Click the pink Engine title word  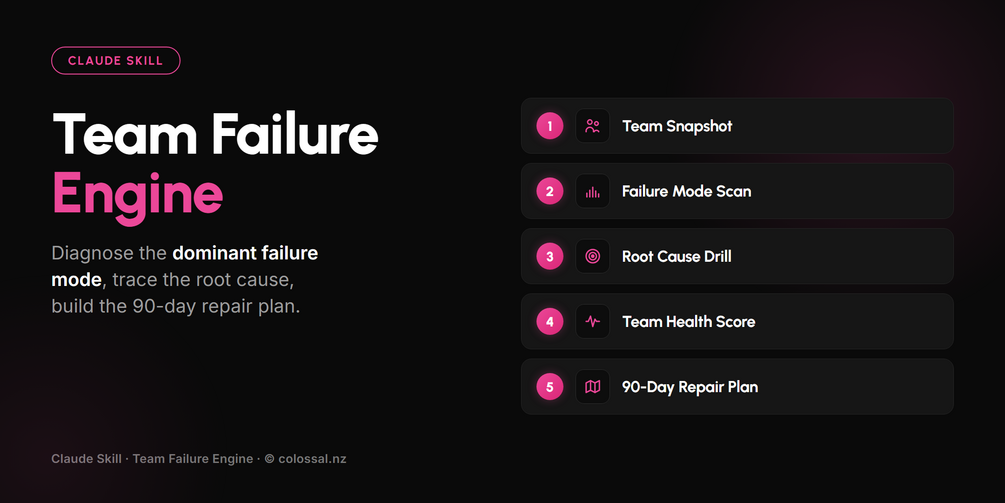pos(138,196)
